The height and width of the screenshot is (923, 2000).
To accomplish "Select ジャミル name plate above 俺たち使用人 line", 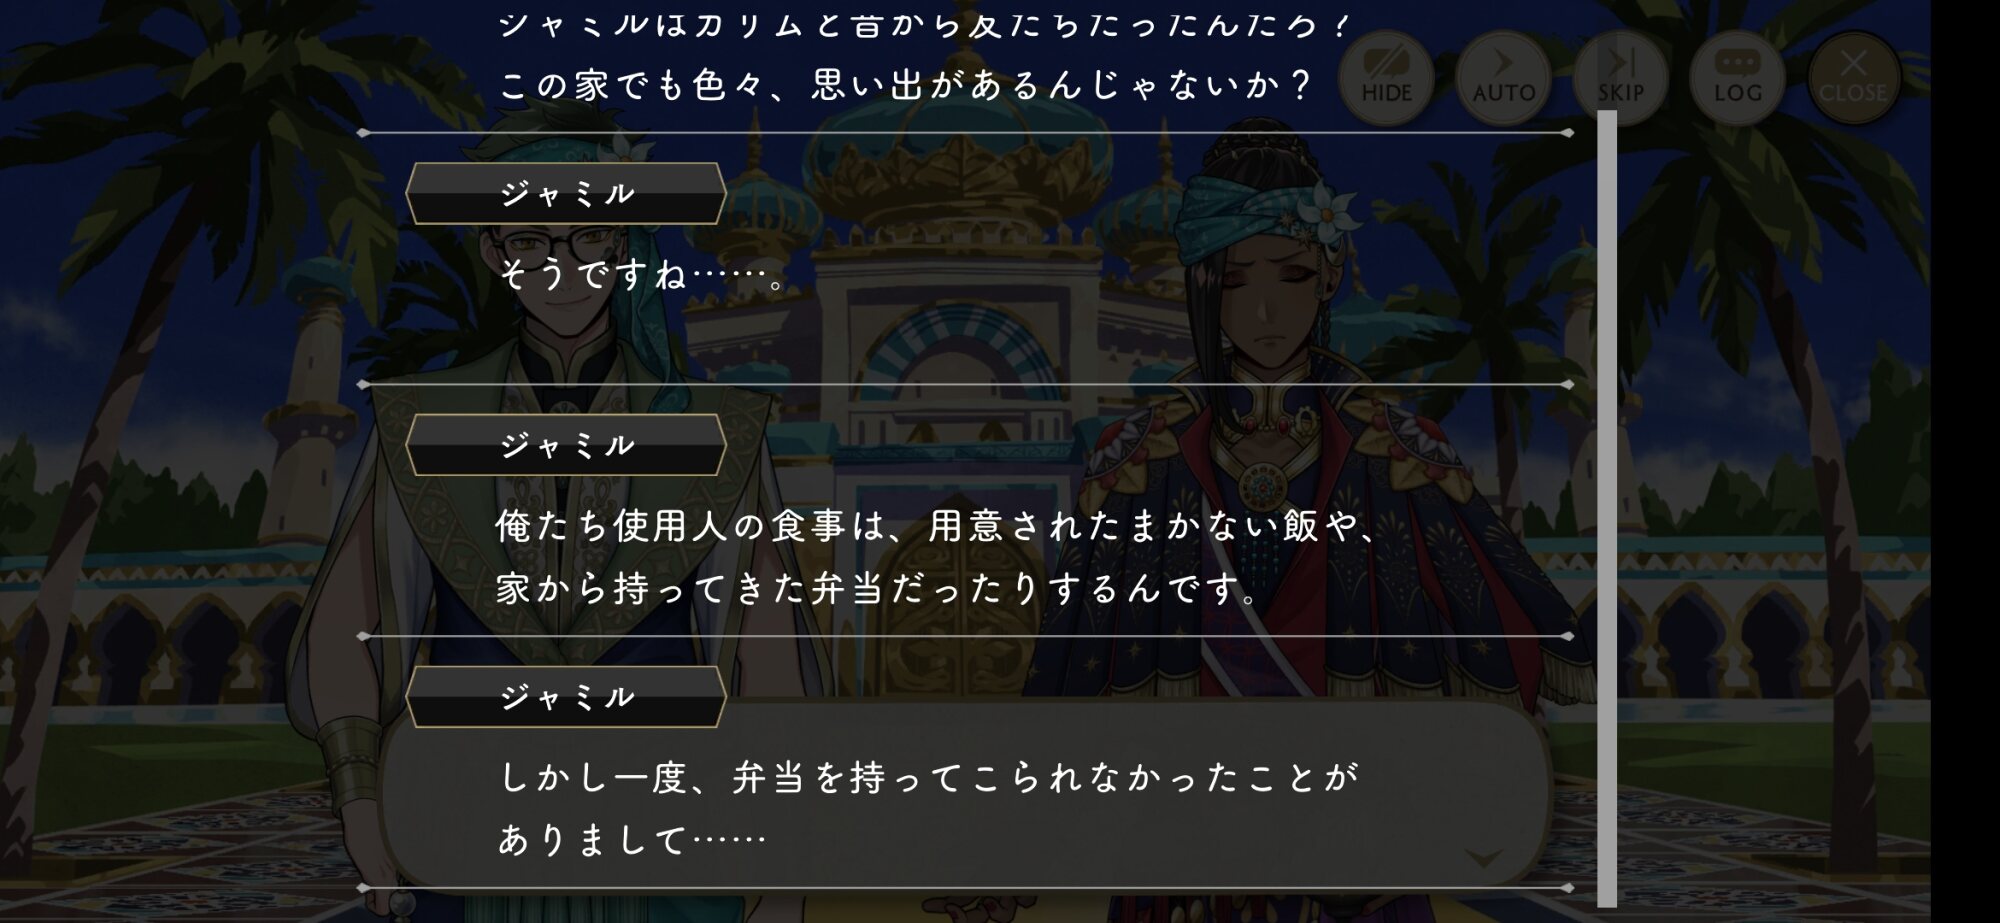I will click(x=566, y=445).
